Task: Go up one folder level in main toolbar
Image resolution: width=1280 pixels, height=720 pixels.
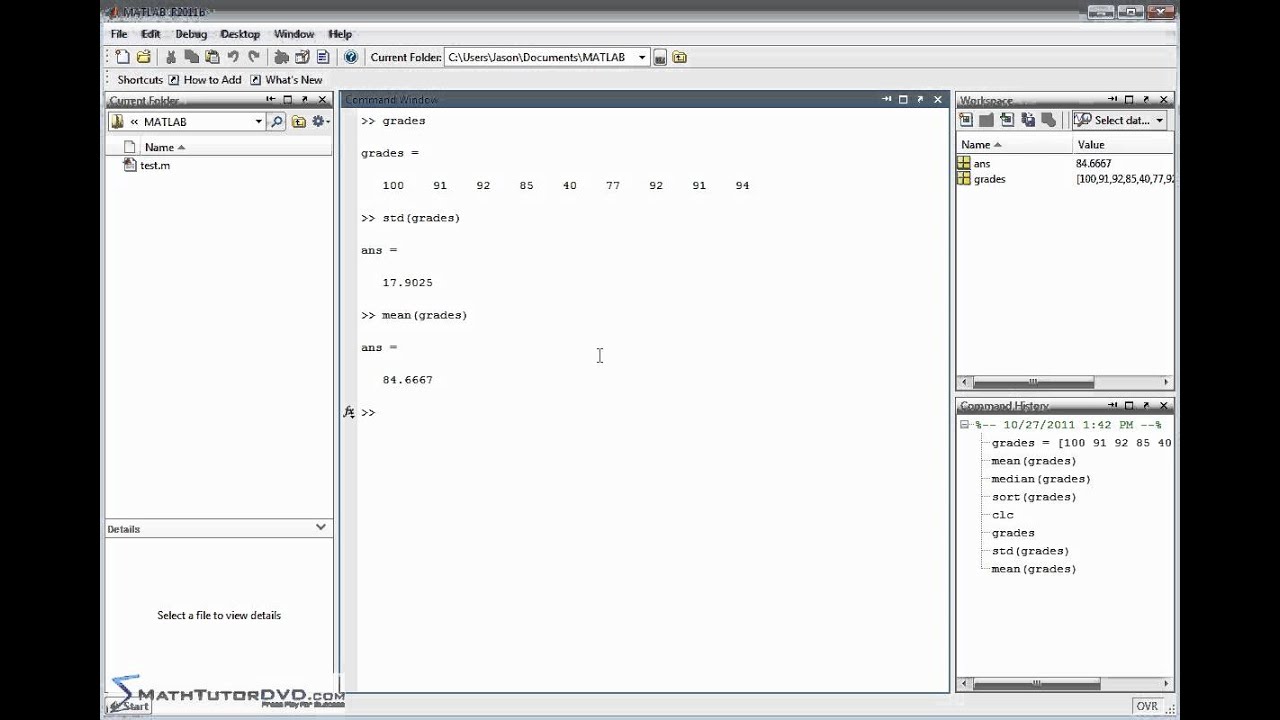Action: coord(680,58)
